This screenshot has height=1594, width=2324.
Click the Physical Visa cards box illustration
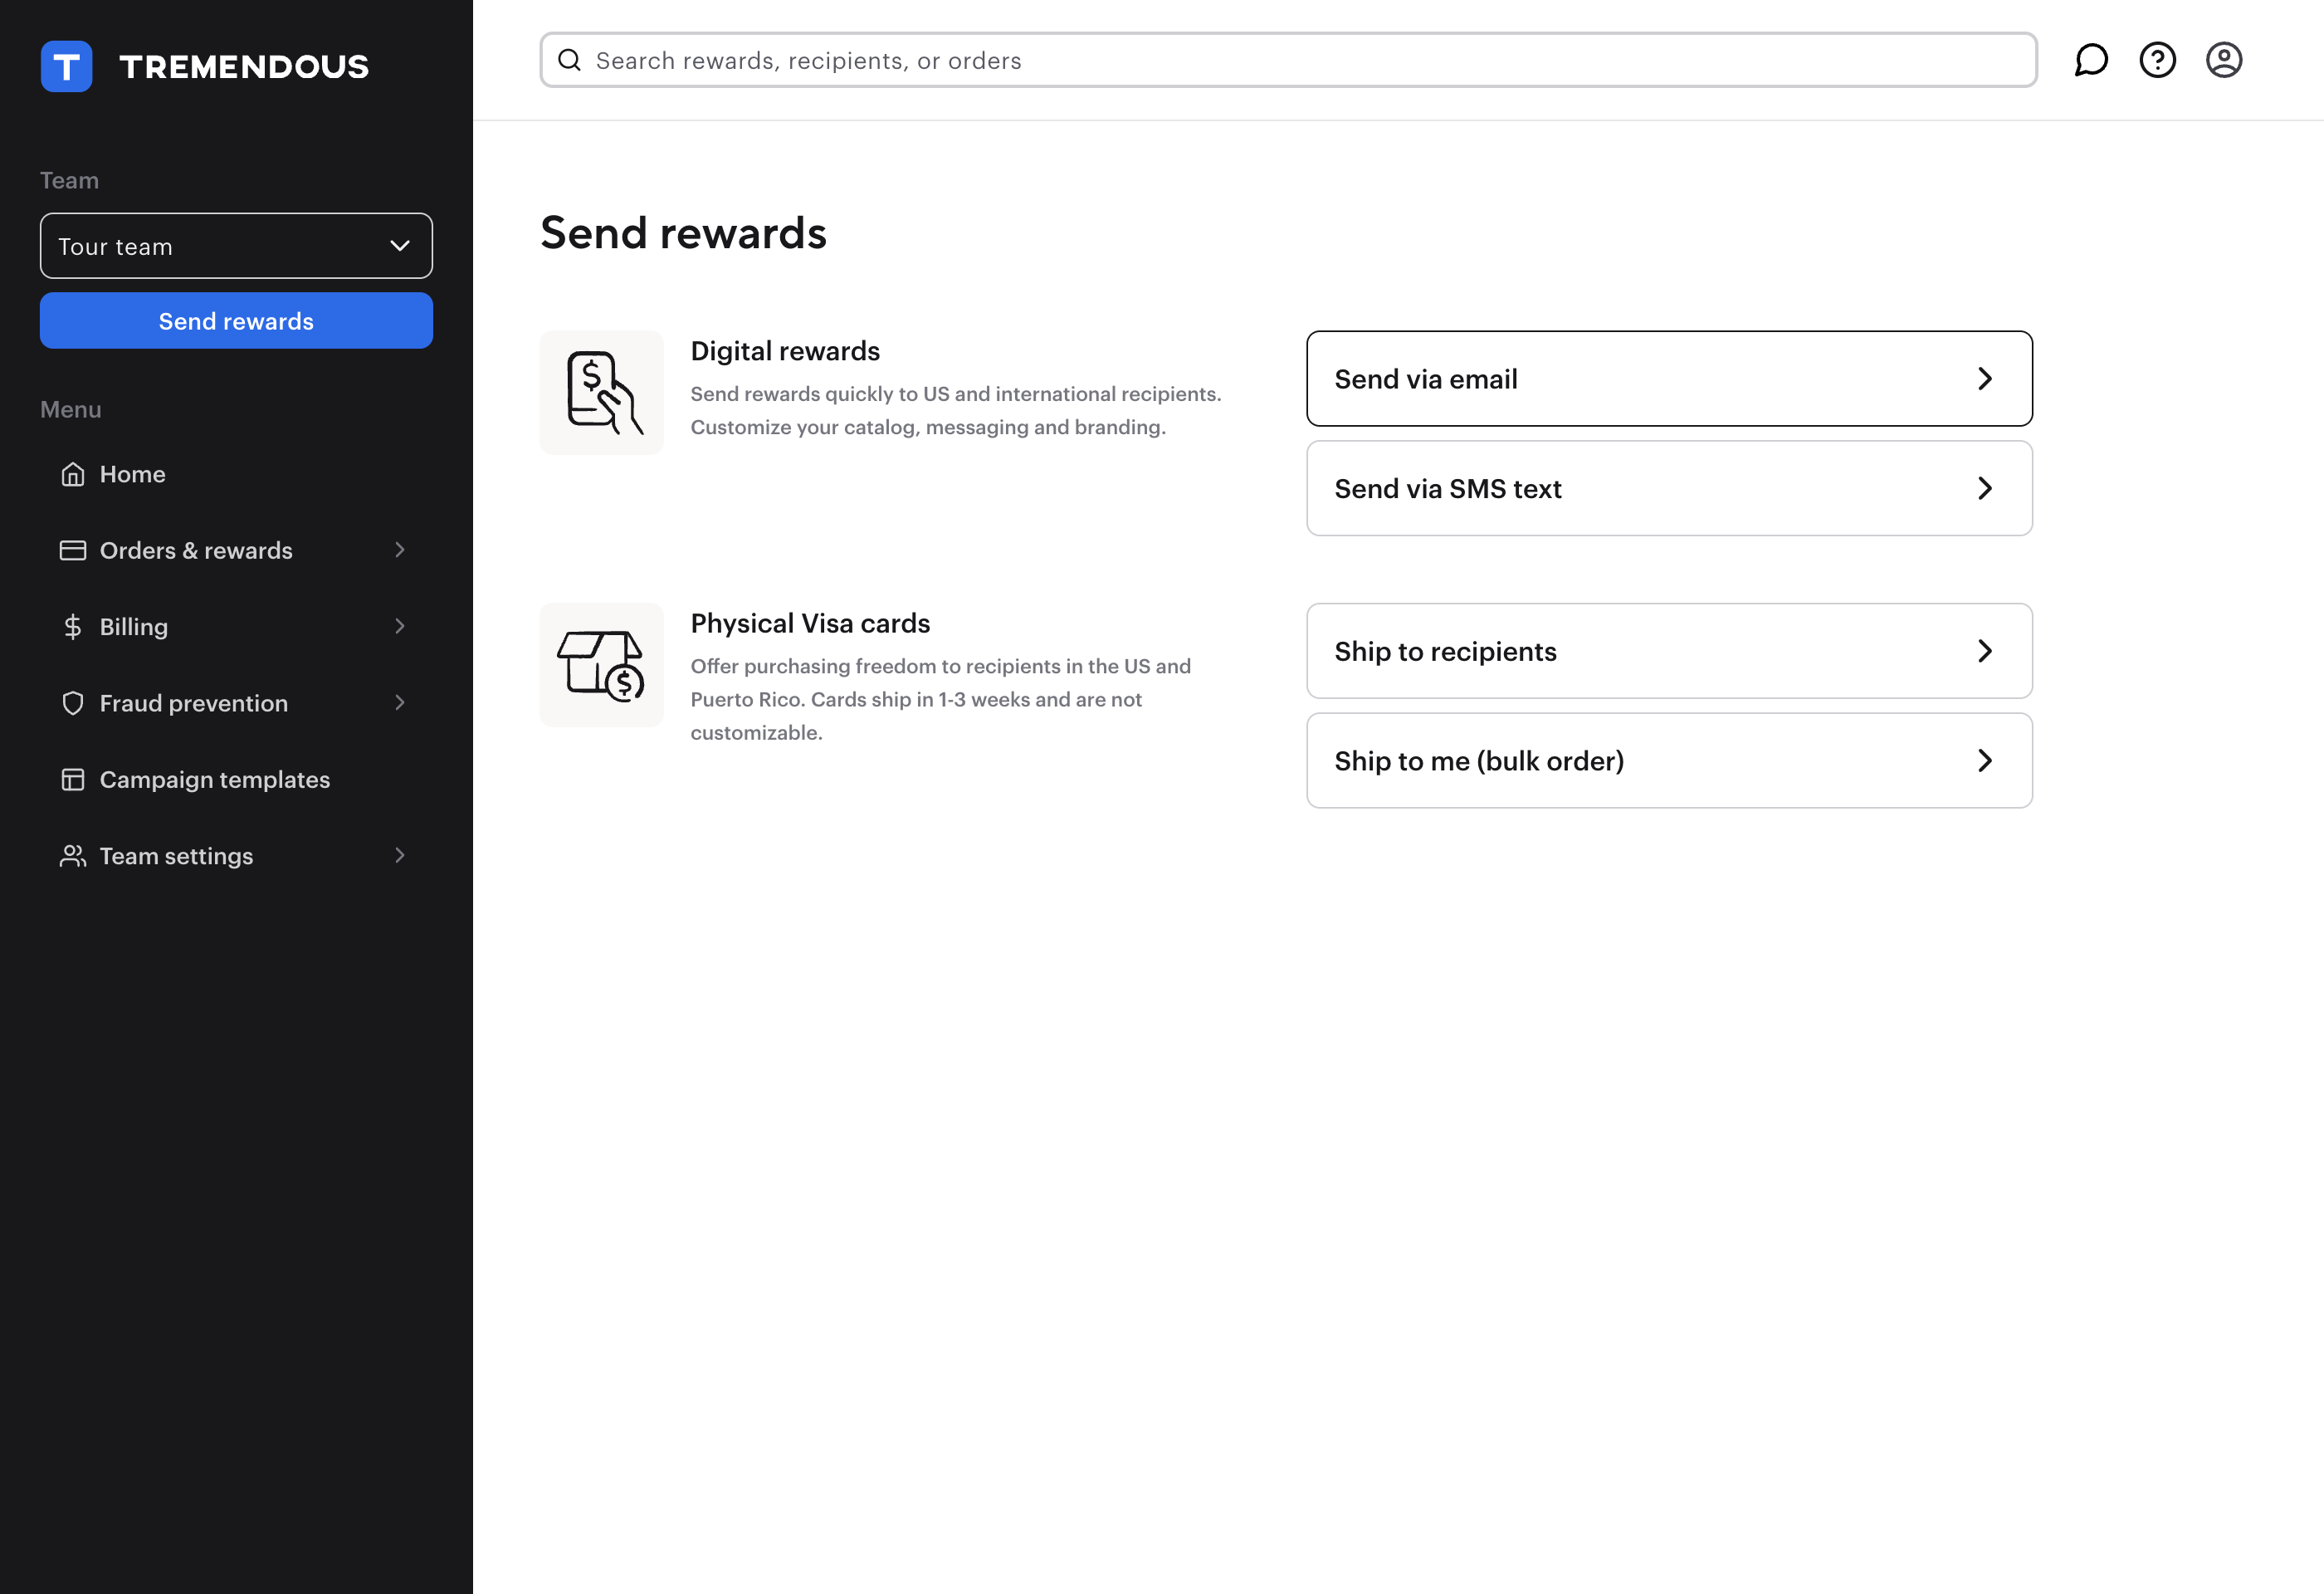[x=602, y=665]
